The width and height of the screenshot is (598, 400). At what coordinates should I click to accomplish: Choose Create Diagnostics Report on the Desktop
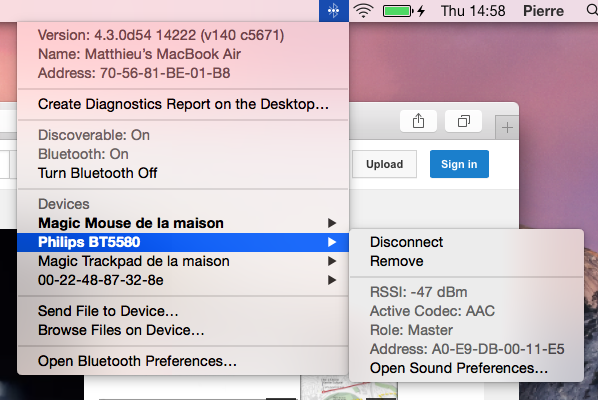click(183, 104)
